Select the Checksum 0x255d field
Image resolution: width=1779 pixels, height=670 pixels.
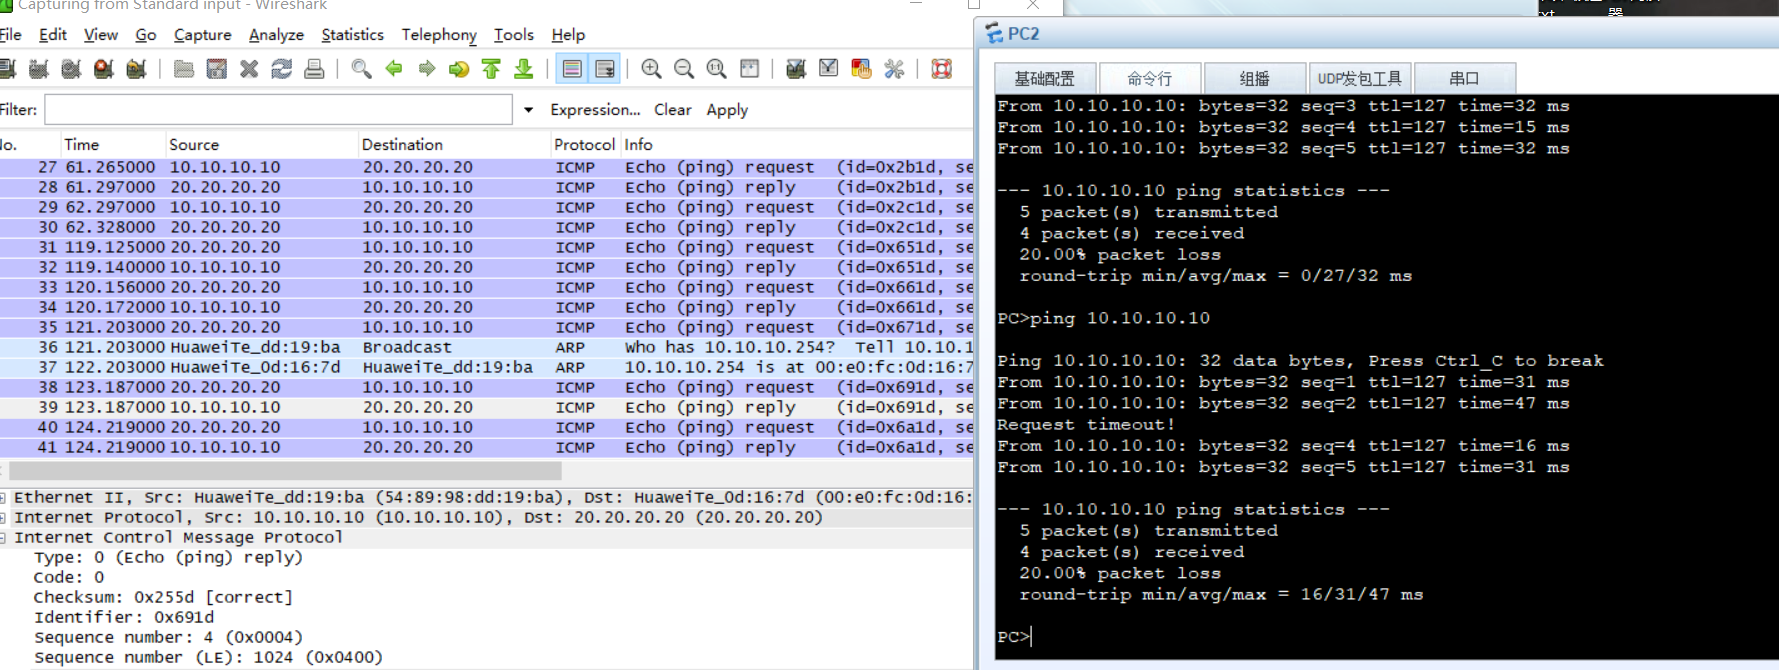163,597
